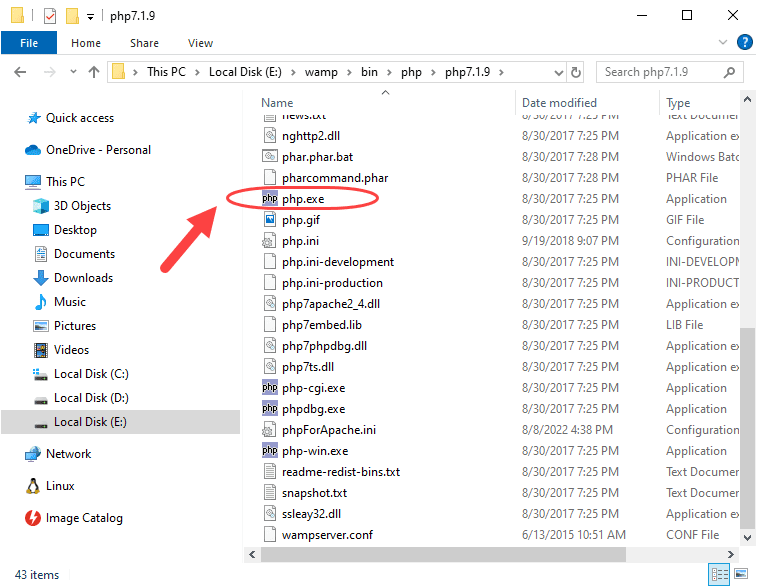The width and height of the screenshot is (757, 587).
Task: Select the php-cgi.exe file icon
Action: point(270,388)
